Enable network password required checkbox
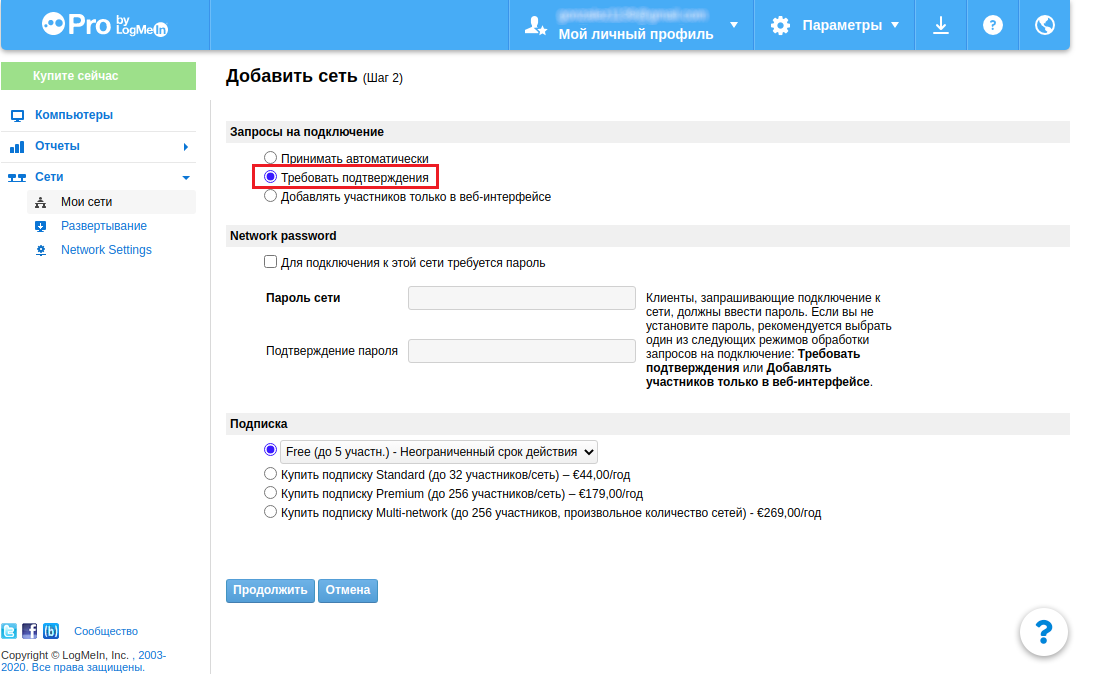This screenshot has height=690, width=1110. coord(270,262)
